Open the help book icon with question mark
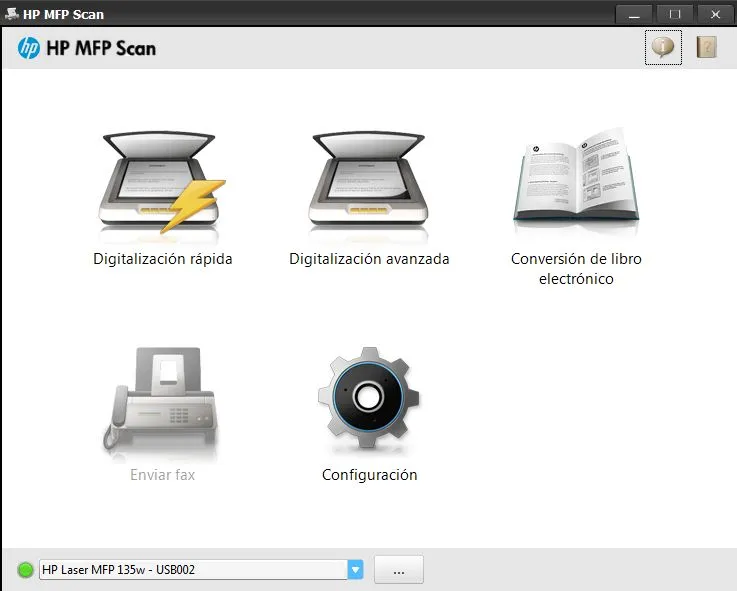This screenshot has width=737, height=591. pos(706,47)
